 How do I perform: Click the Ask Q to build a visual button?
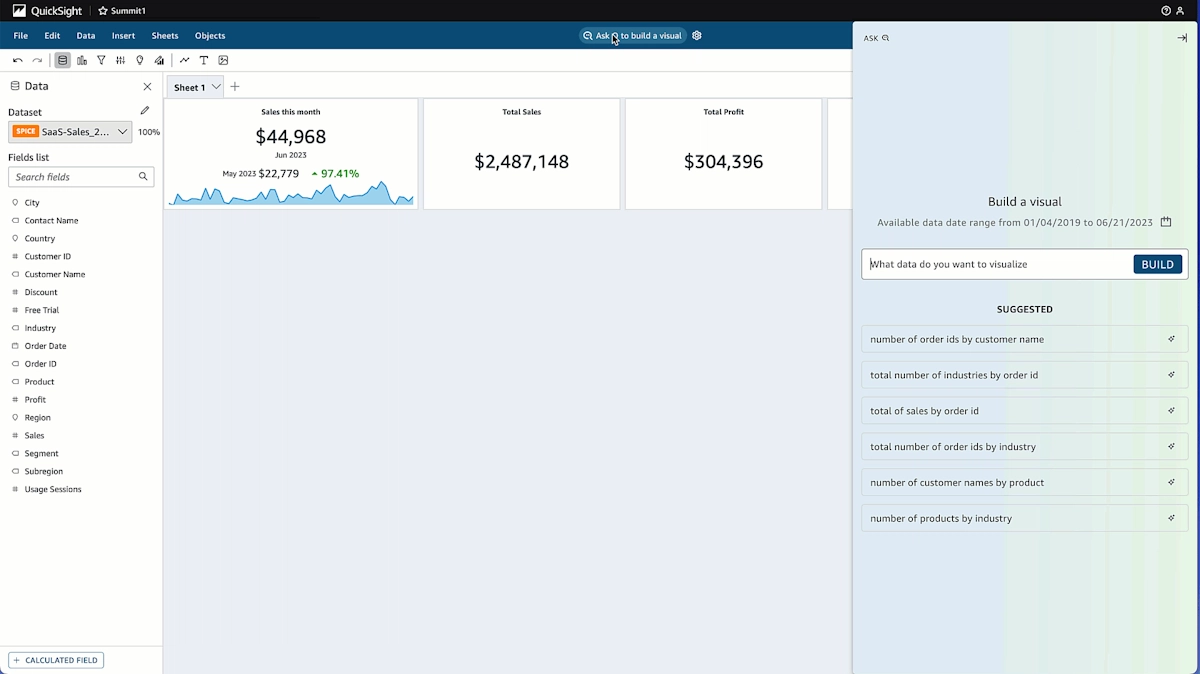pos(632,35)
